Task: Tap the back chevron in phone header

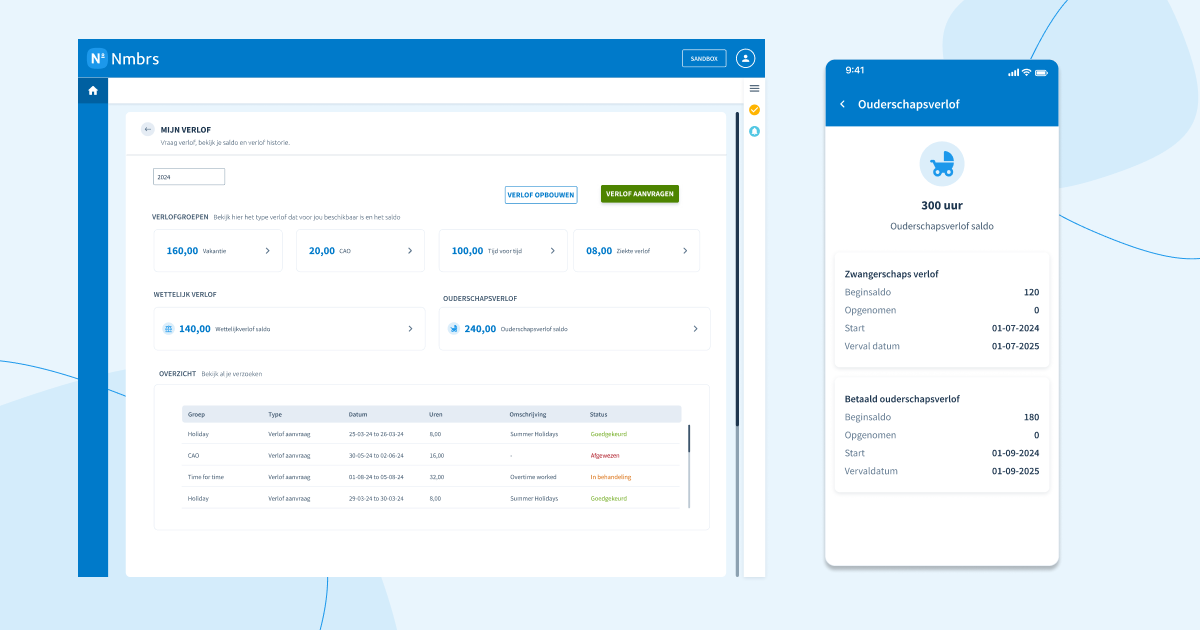Action: [x=843, y=104]
